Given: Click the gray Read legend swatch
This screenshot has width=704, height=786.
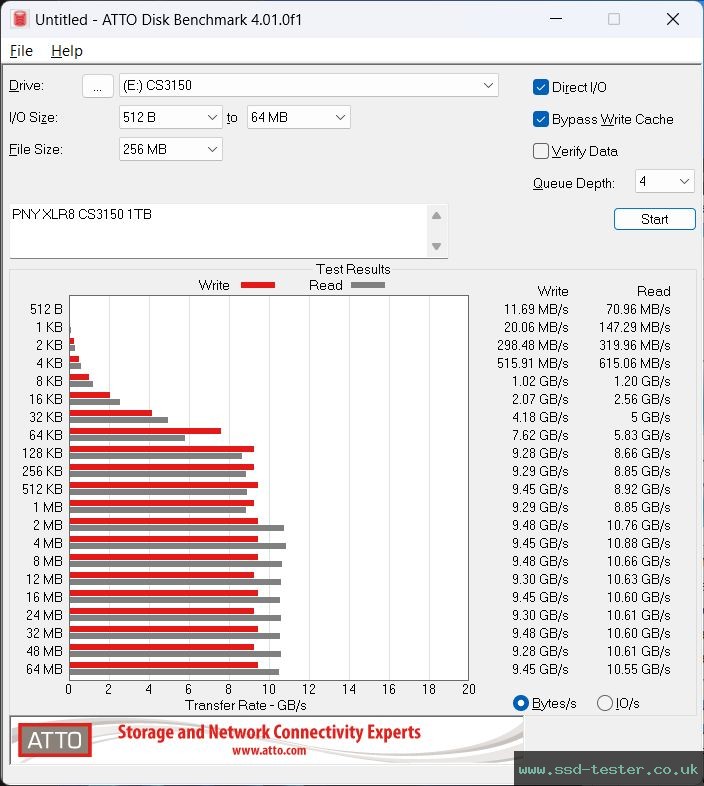Looking at the screenshot, I should click(368, 285).
